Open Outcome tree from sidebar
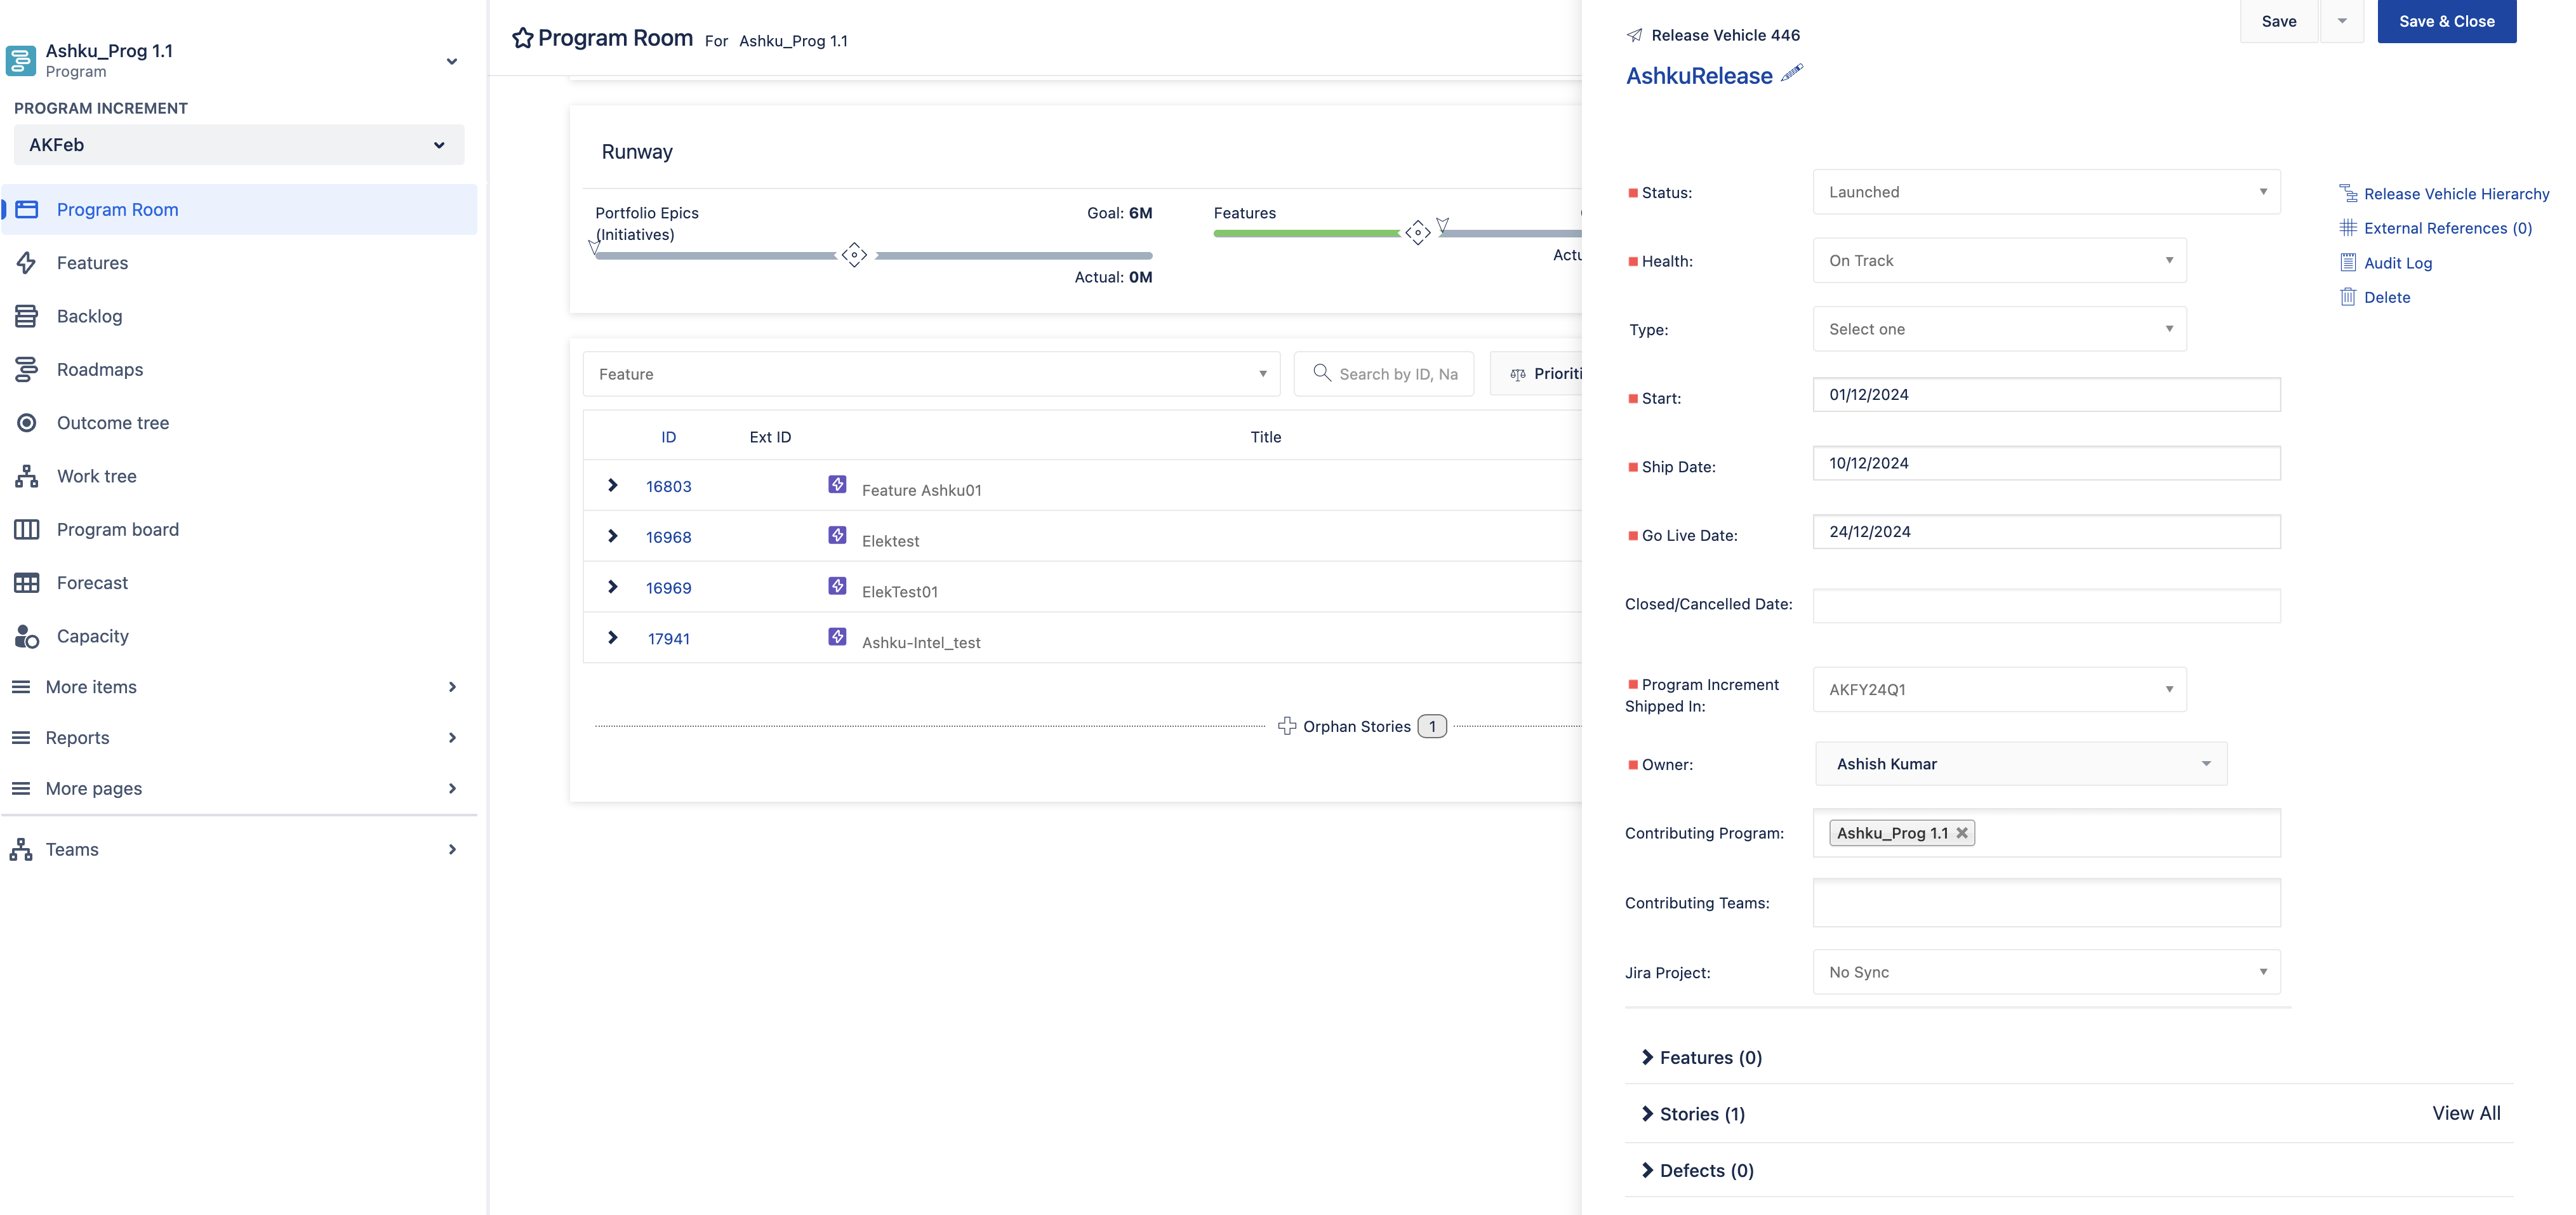2576x1215 pixels. [112, 423]
